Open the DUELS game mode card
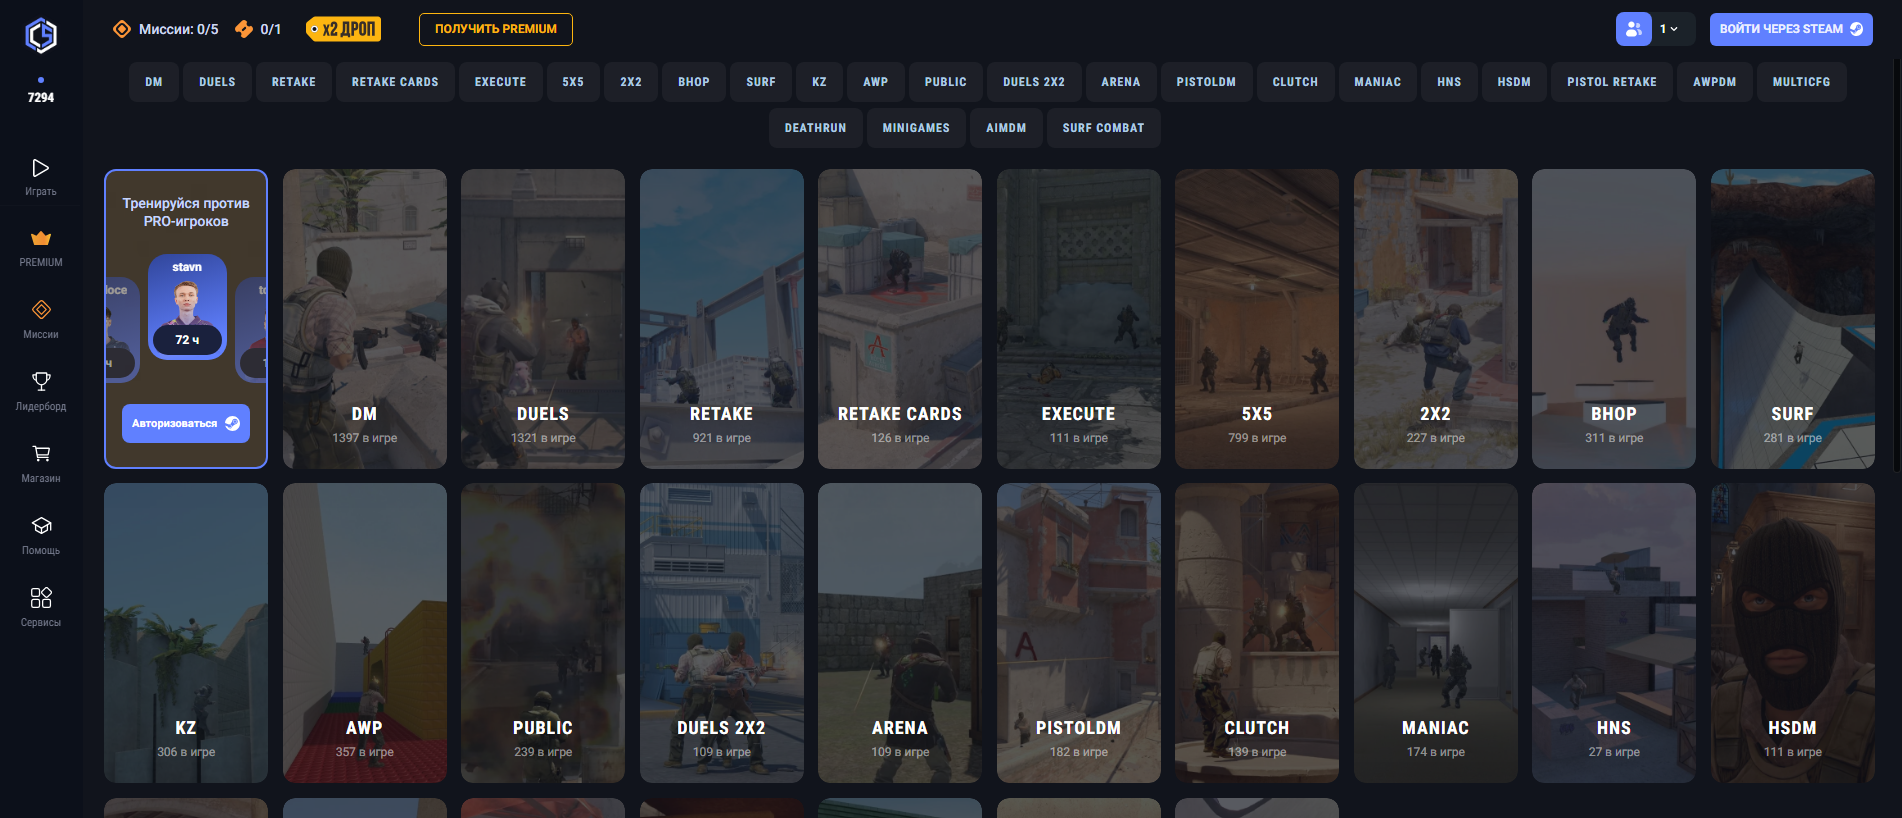The image size is (1902, 818). pyautogui.click(x=543, y=319)
